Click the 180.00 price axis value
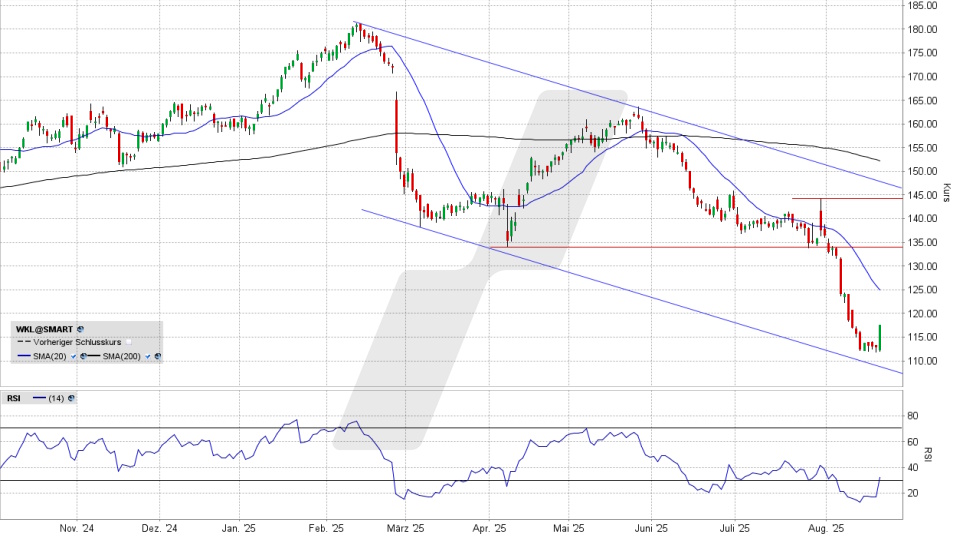 tap(923, 29)
